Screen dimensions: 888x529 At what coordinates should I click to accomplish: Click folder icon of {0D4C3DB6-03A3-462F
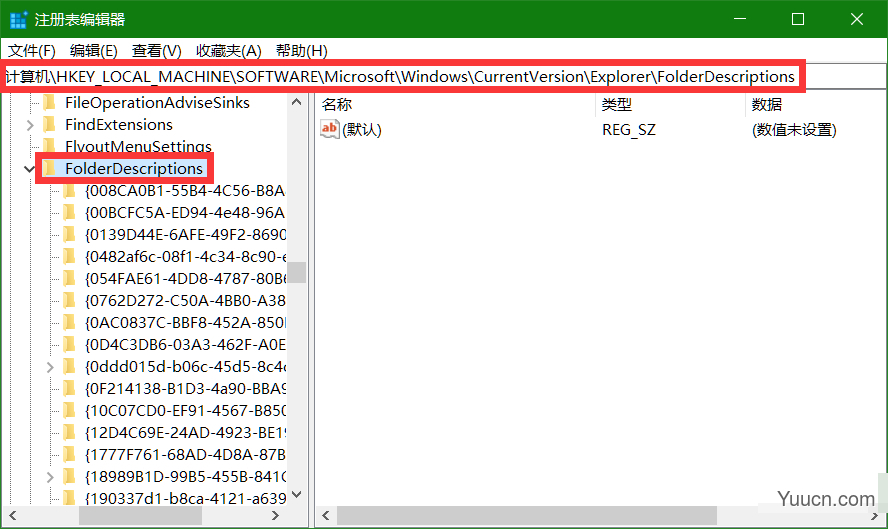coord(69,345)
